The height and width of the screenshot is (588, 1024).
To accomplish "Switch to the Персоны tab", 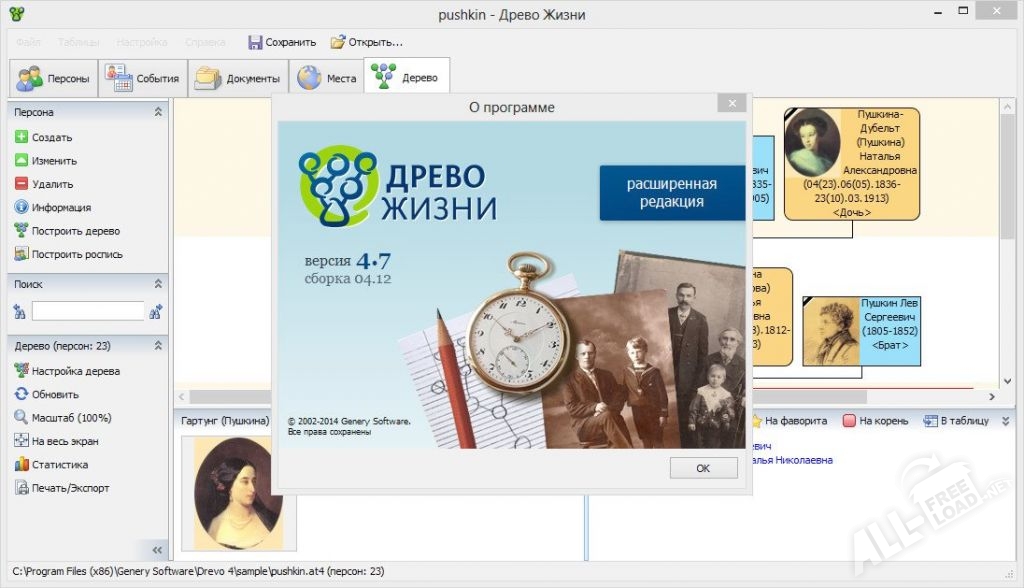I will (54, 78).
